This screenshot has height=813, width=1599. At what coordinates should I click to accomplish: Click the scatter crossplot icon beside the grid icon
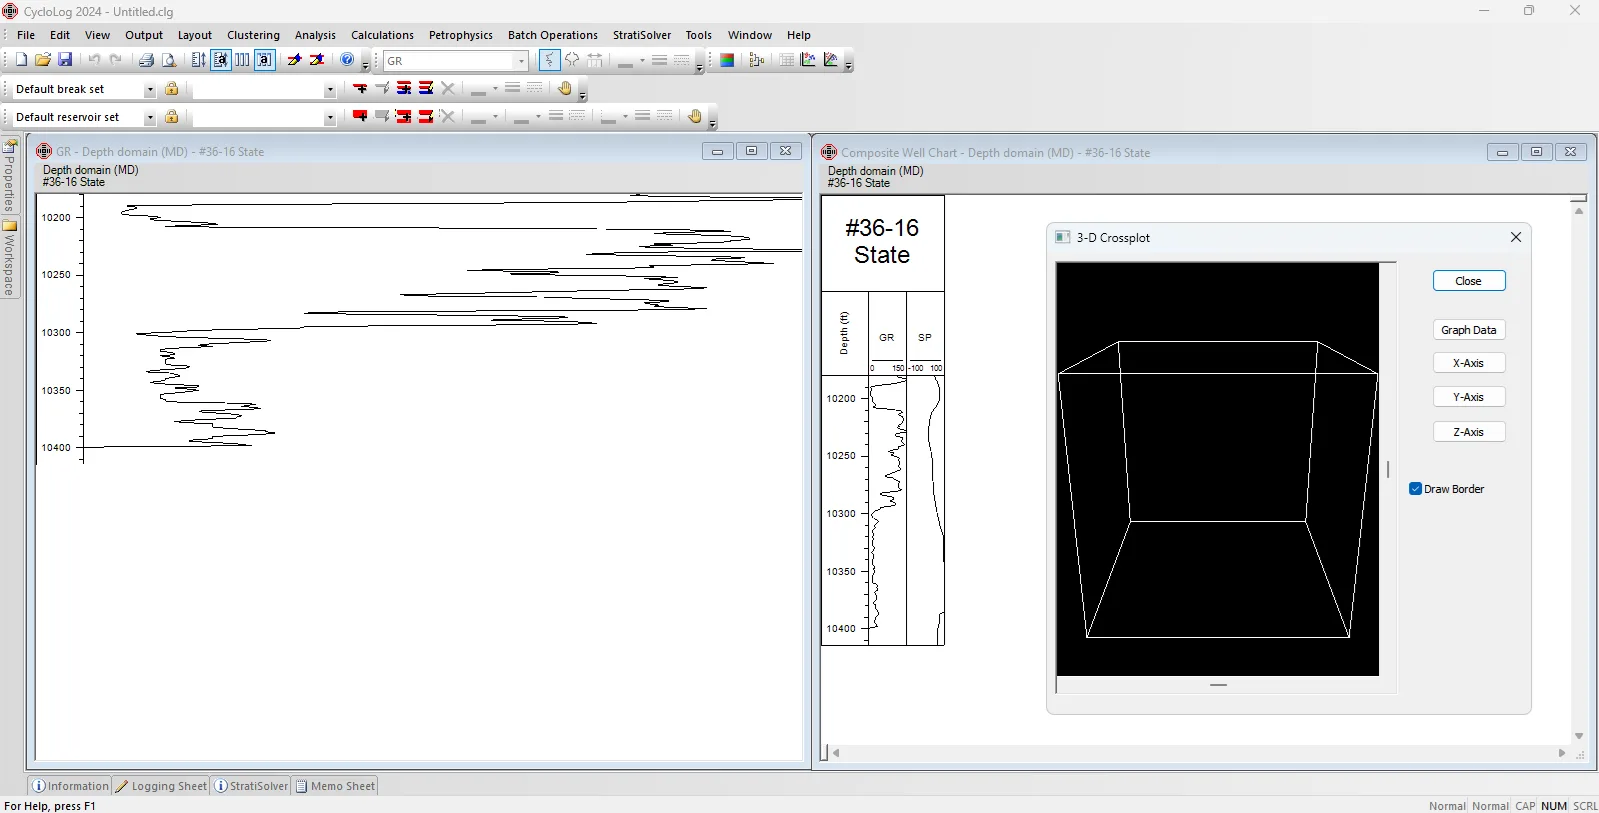pyautogui.click(x=809, y=60)
